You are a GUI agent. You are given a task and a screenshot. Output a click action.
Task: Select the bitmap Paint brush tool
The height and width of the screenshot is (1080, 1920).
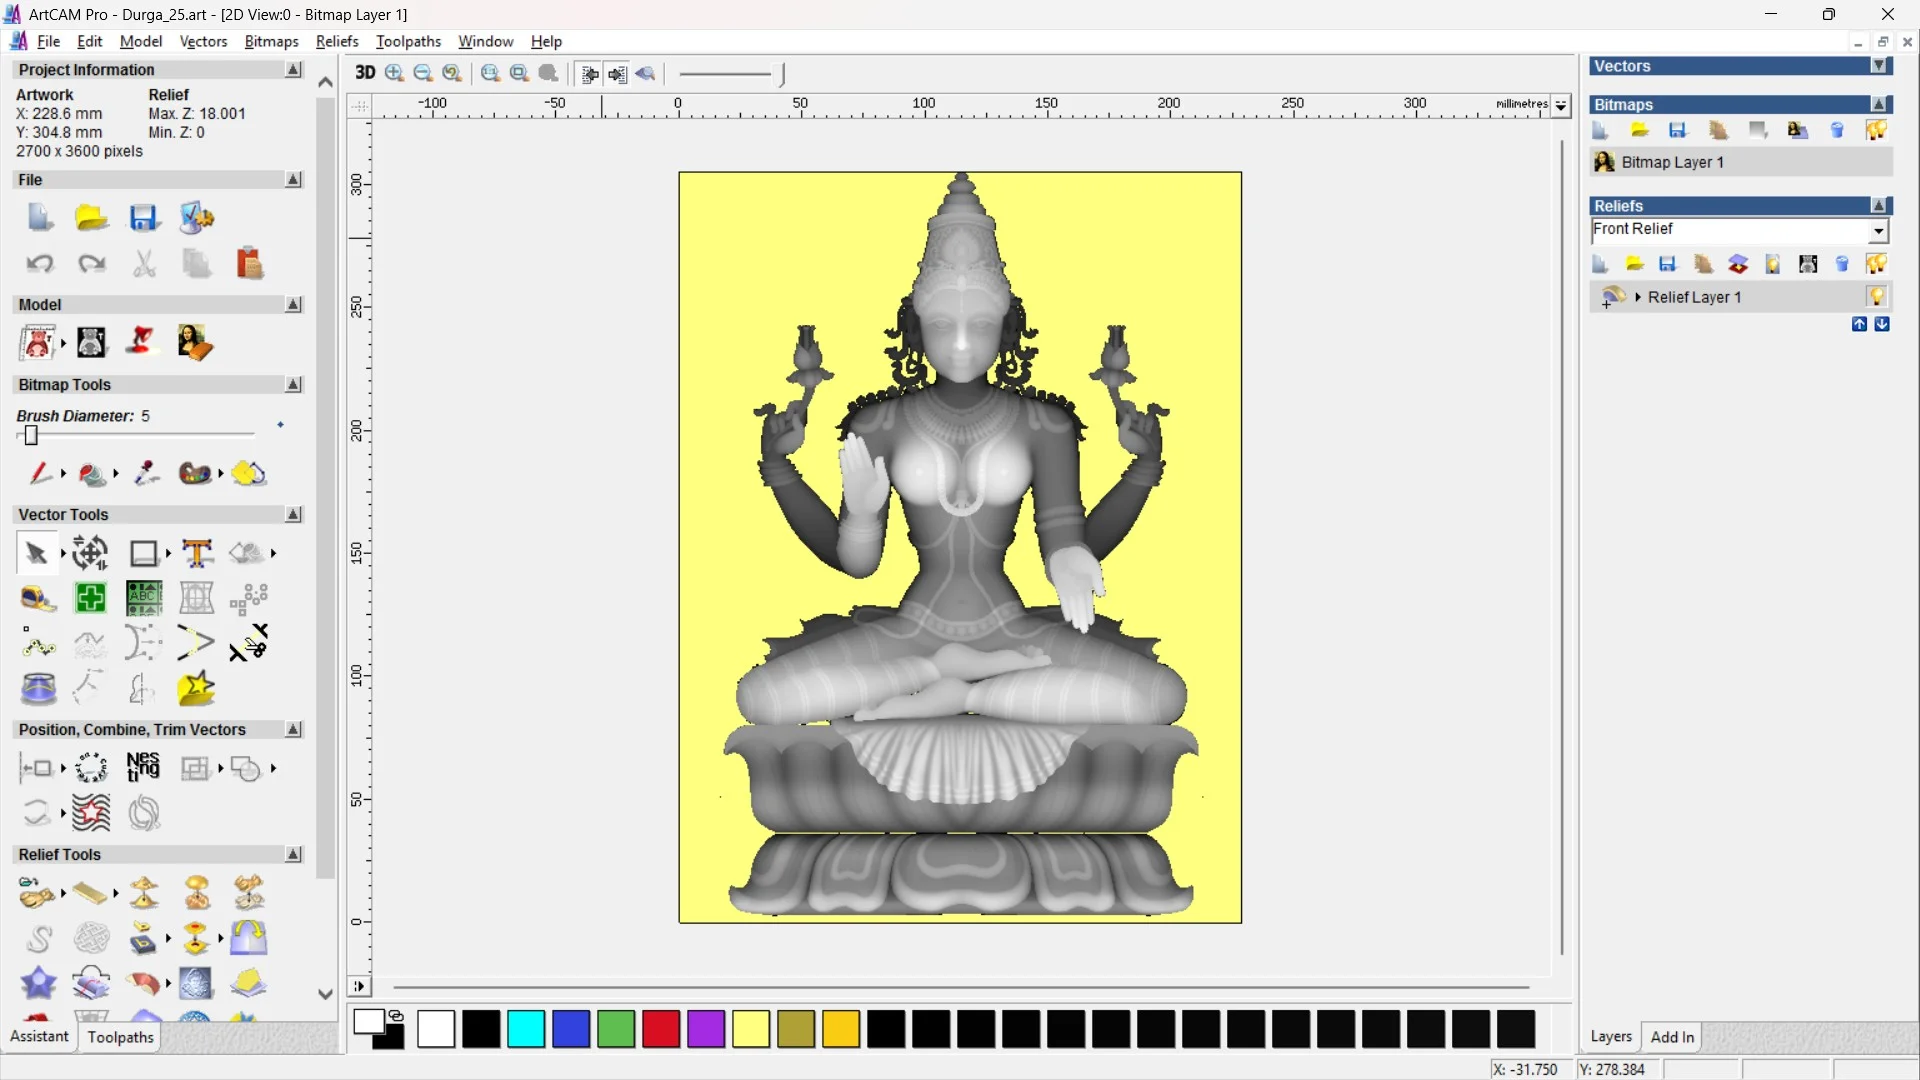coord(39,473)
